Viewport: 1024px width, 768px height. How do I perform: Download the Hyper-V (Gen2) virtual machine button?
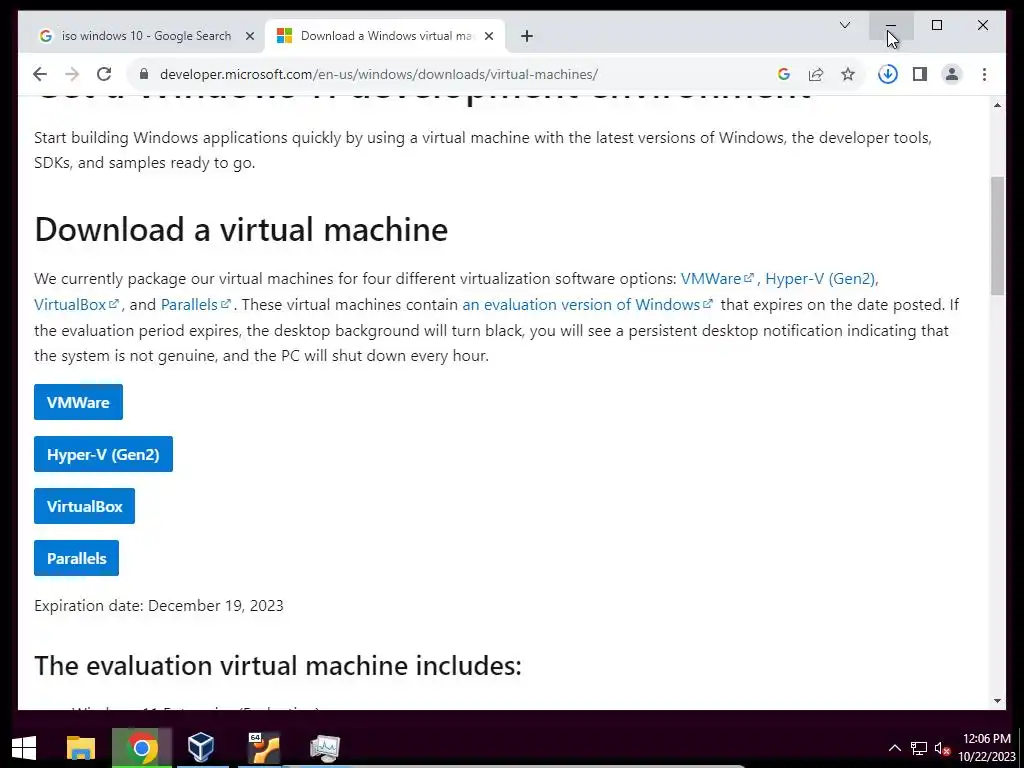[x=103, y=454]
